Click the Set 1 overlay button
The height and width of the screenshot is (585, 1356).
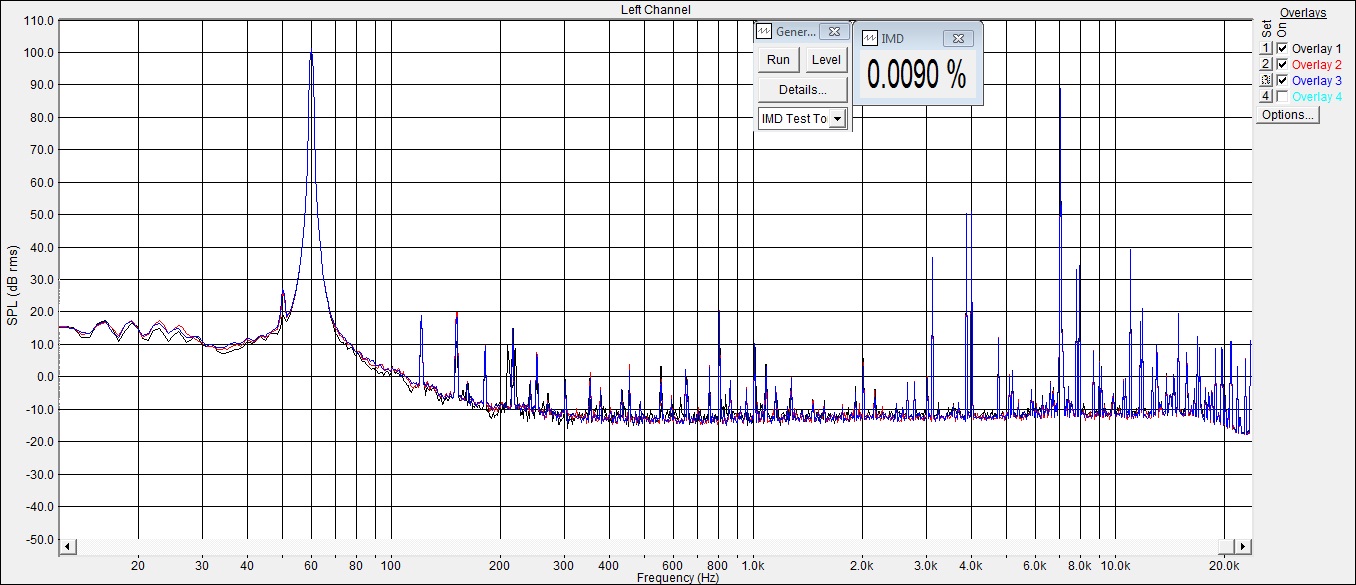click(1265, 48)
